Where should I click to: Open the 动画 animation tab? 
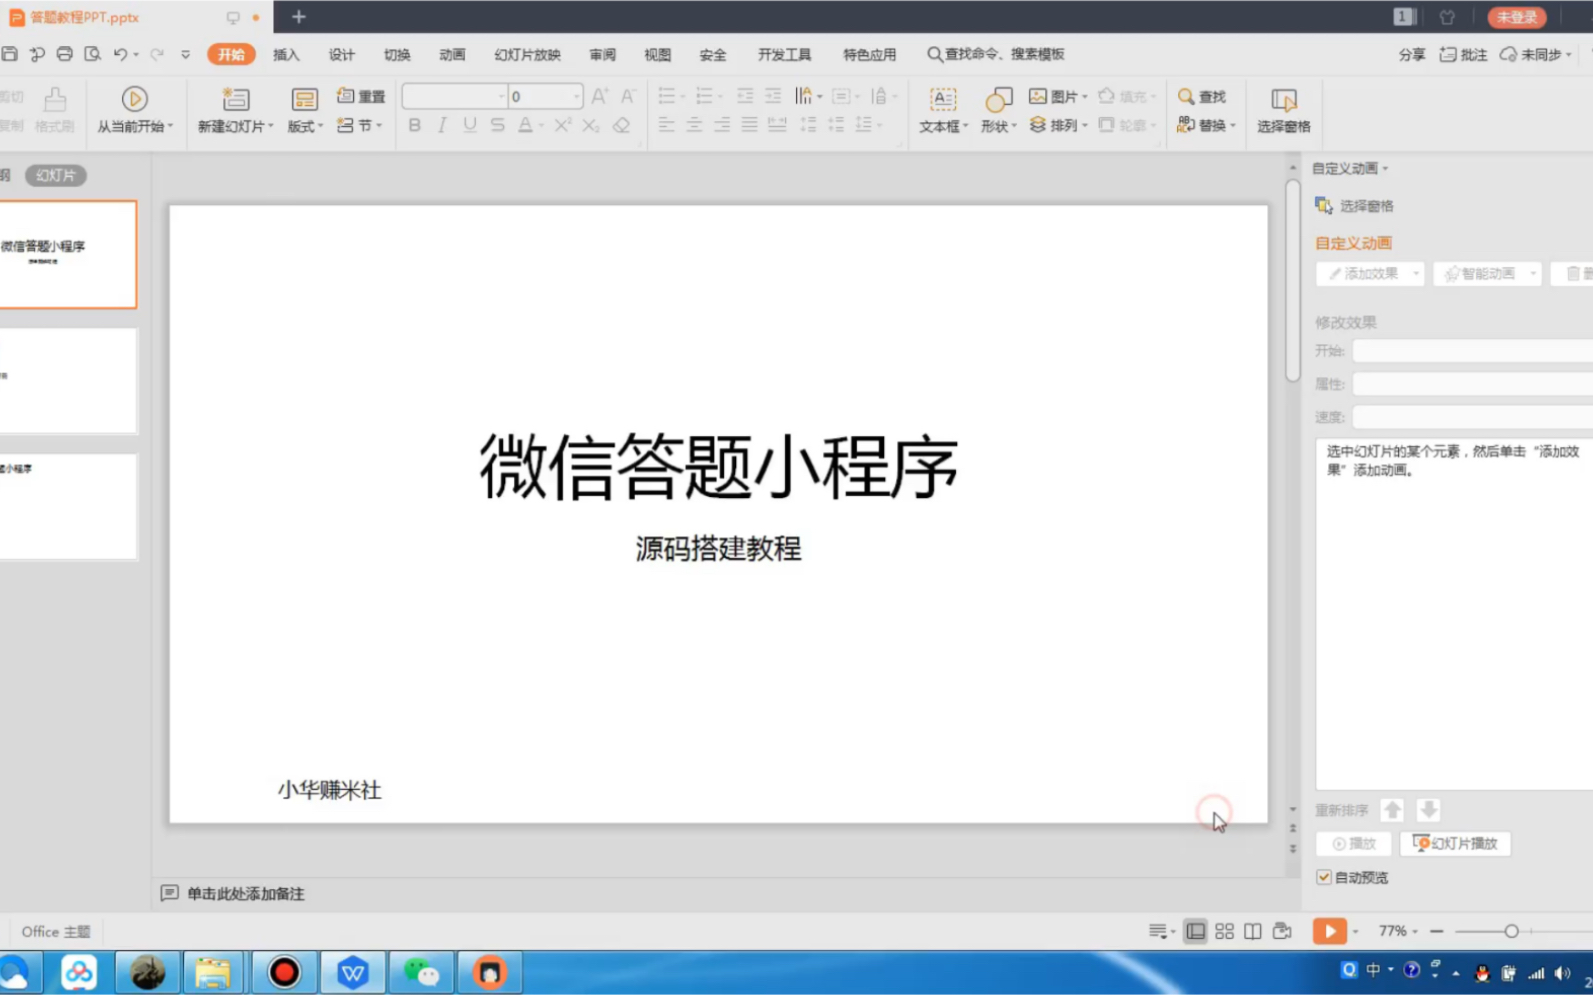click(452, 54)
